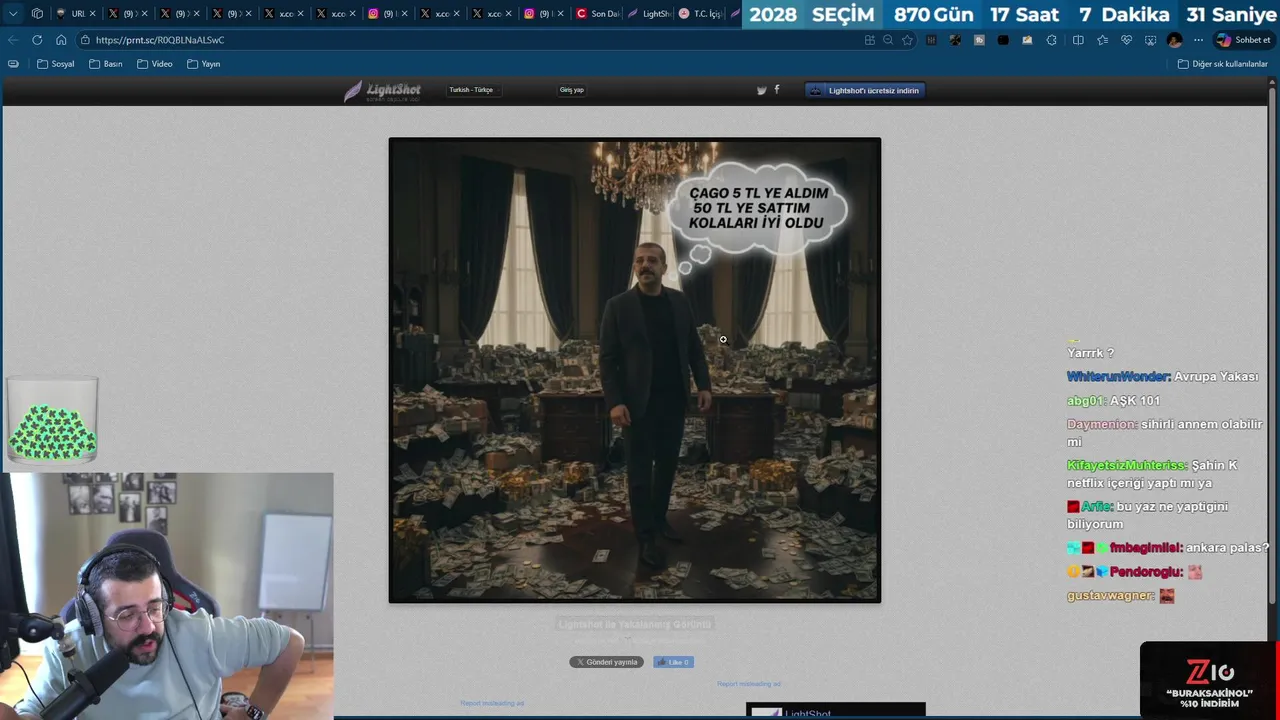1280x720 pixels.
Task: Close the URL tab
Action: coord(92,14)
